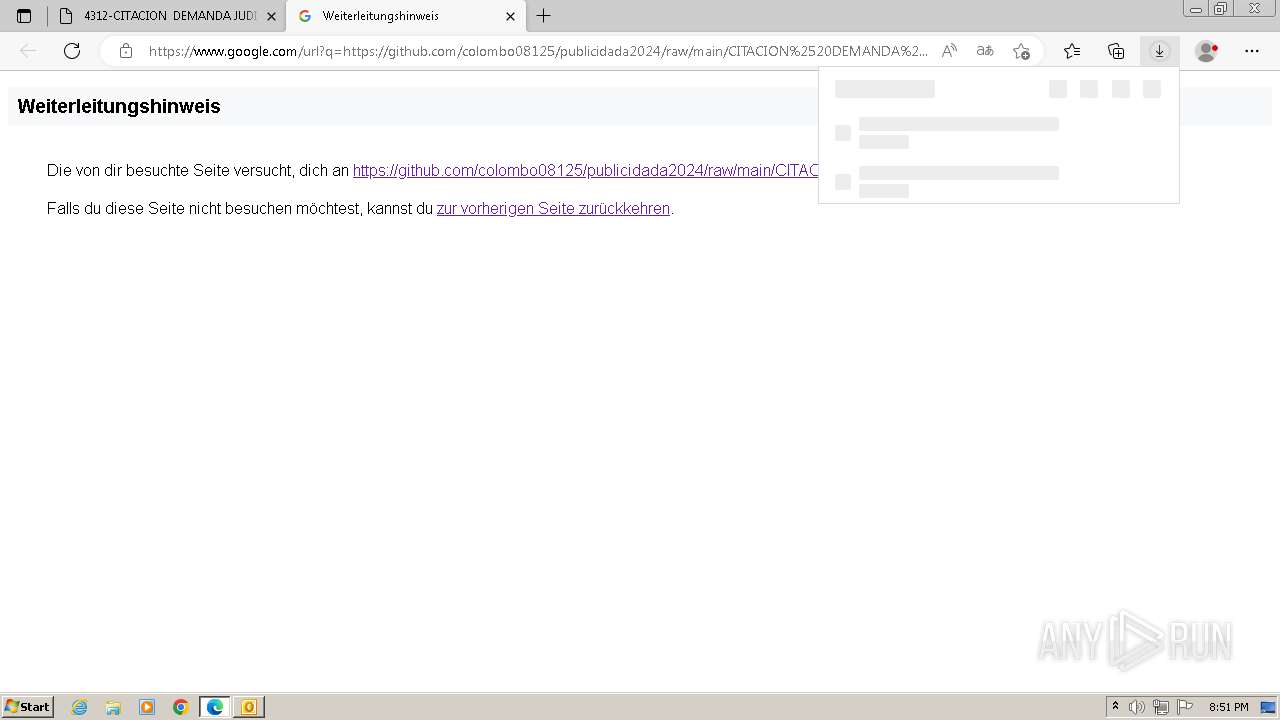Open Settings and more menu

(x=1252, y=51)
